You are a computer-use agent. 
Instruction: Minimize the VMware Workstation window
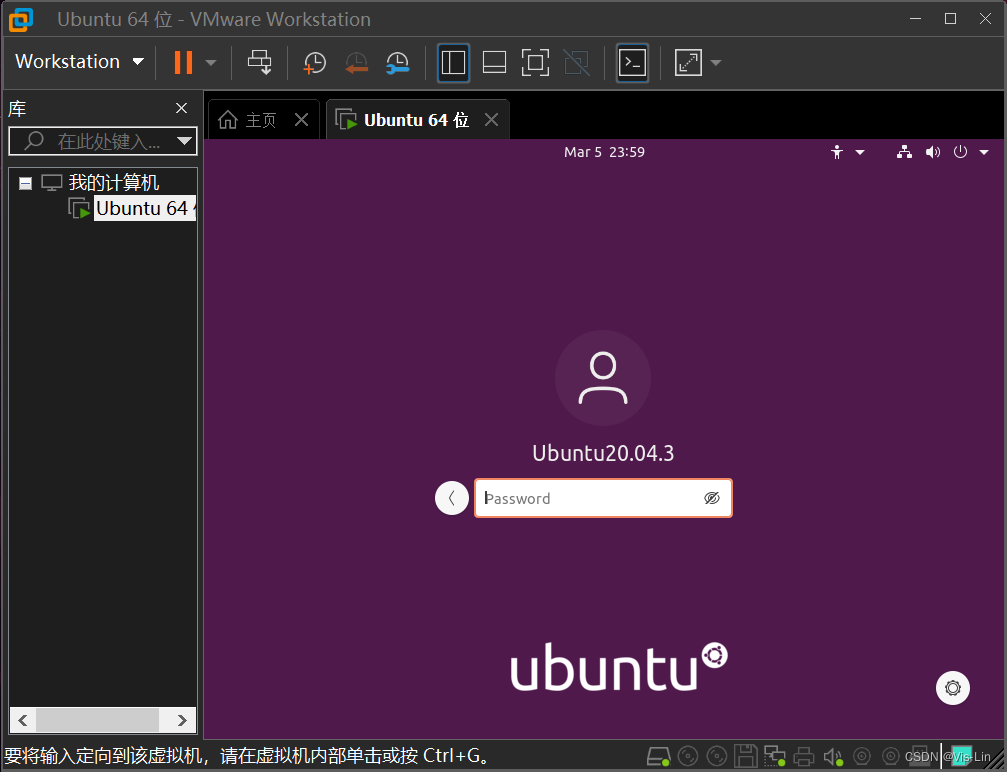click(915, 19)
